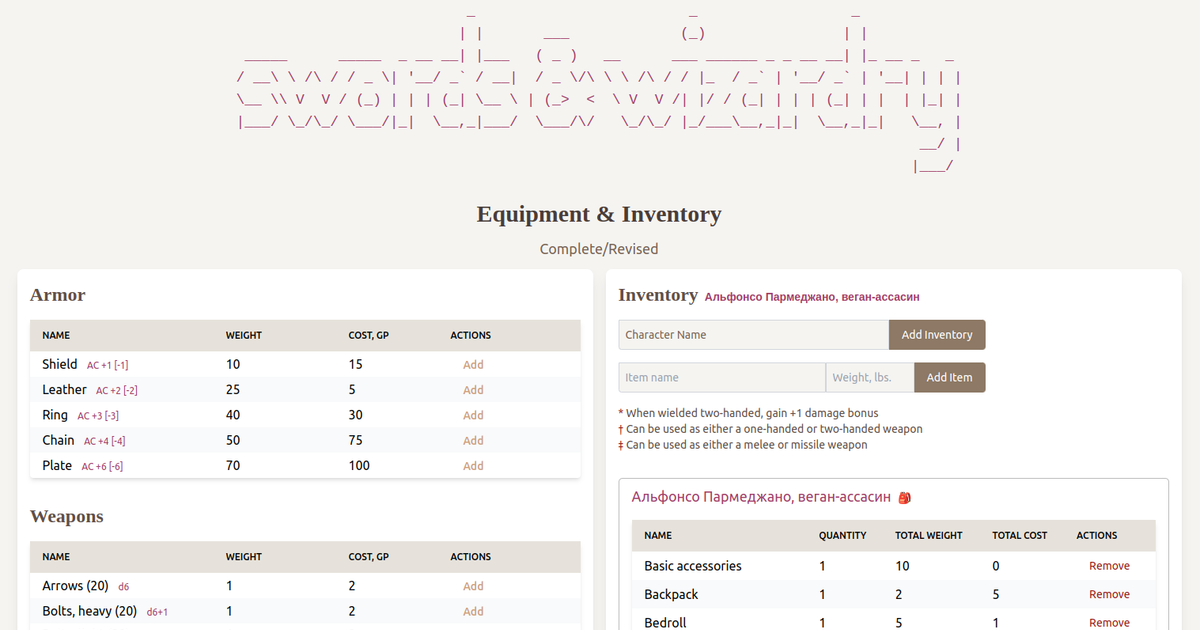Click the Complete/Revised subtitle
Screen dimensions: 1200x630
[599, 249]
